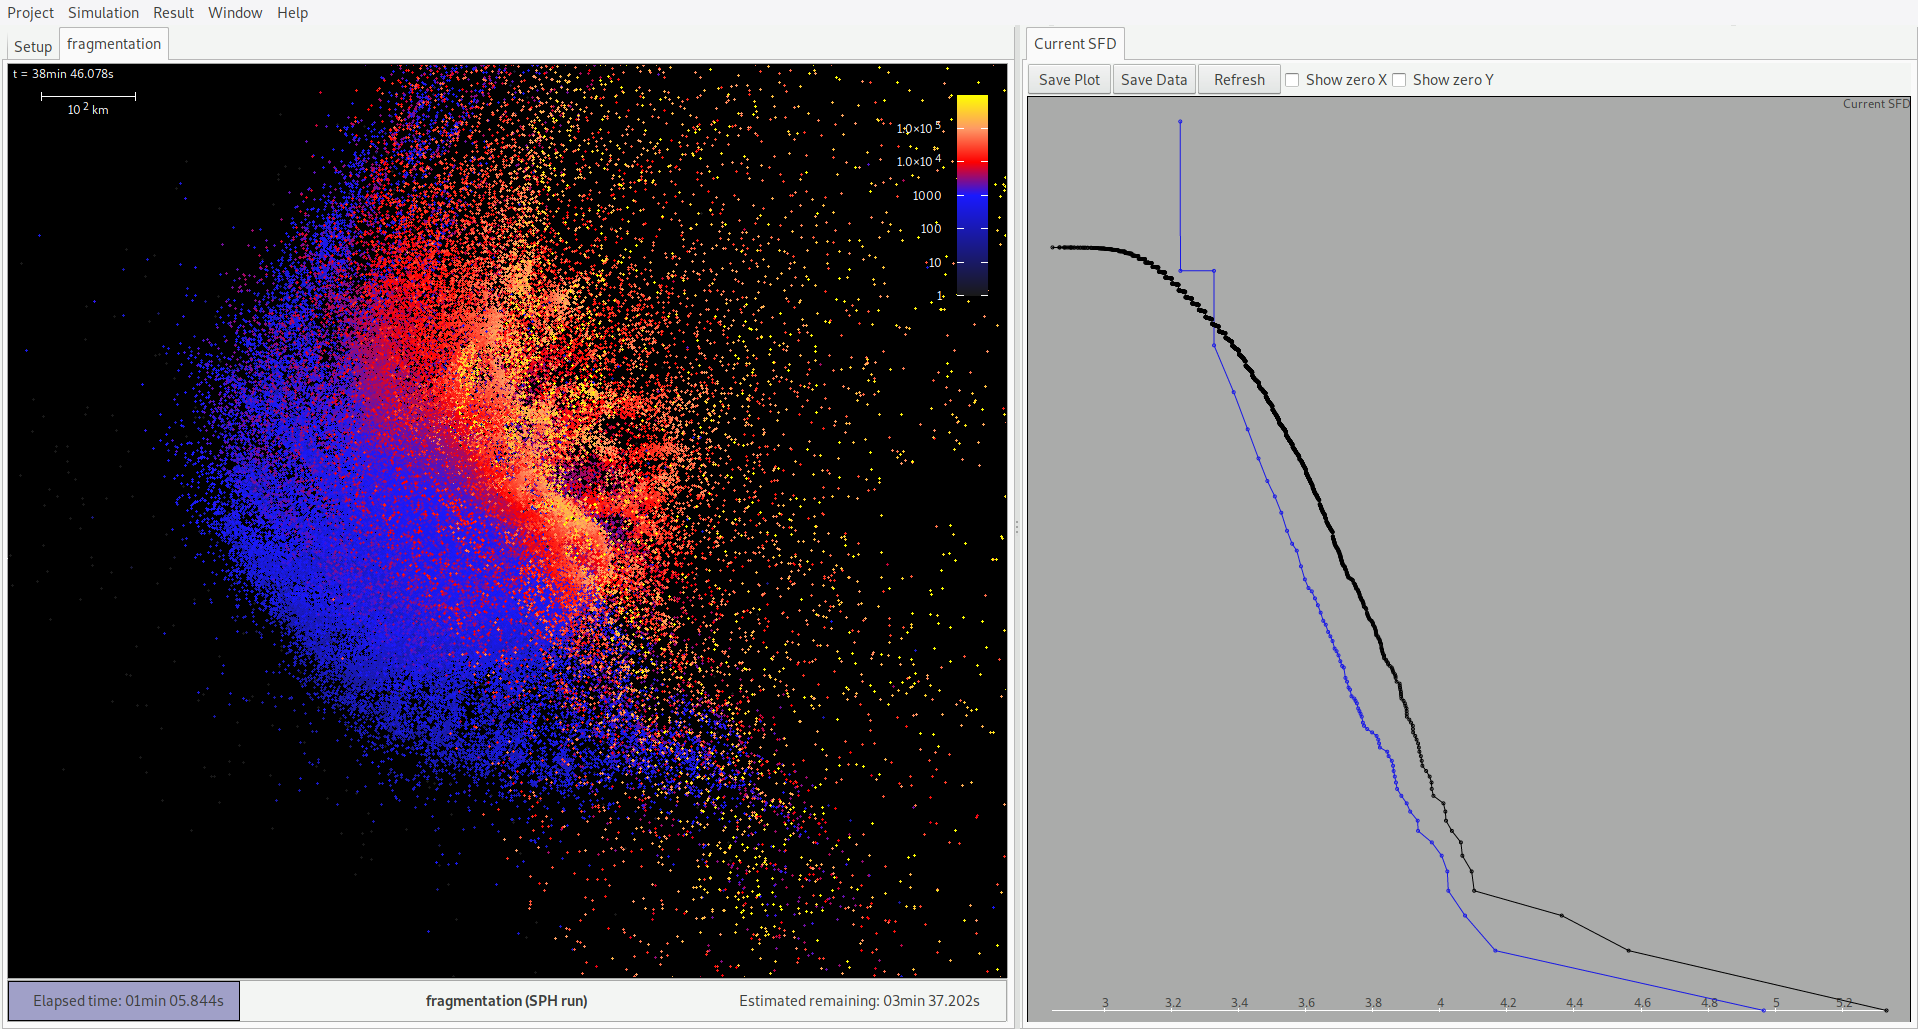Click the 'fragmentation (SPH run)' status text
The image size is (1918, 1029).
[x=506, y=1001]
